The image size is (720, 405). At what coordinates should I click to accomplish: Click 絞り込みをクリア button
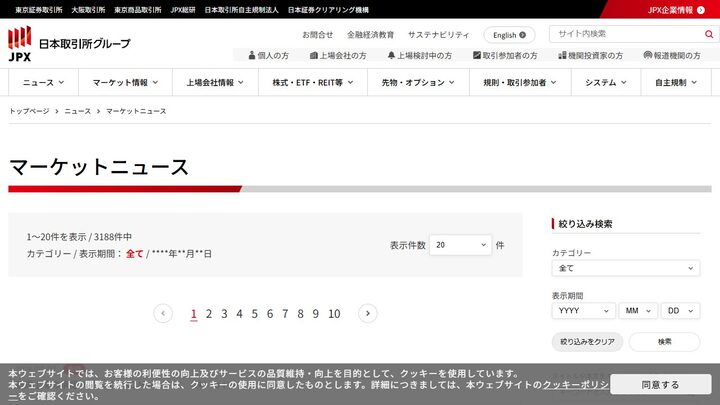pos(587,342)
